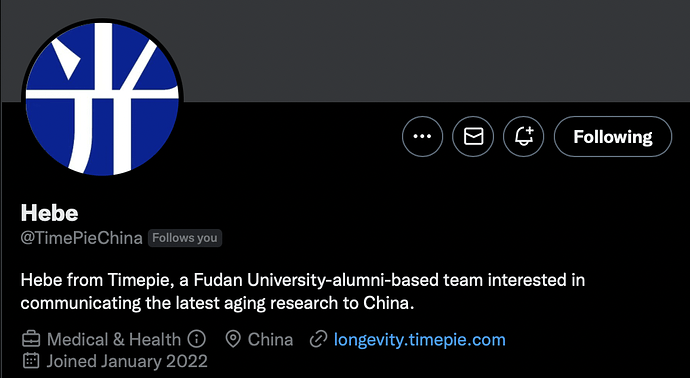The image size is (690, 378).
Task: Click the chain link icon beside the website
Action: (x=318, y=339)
